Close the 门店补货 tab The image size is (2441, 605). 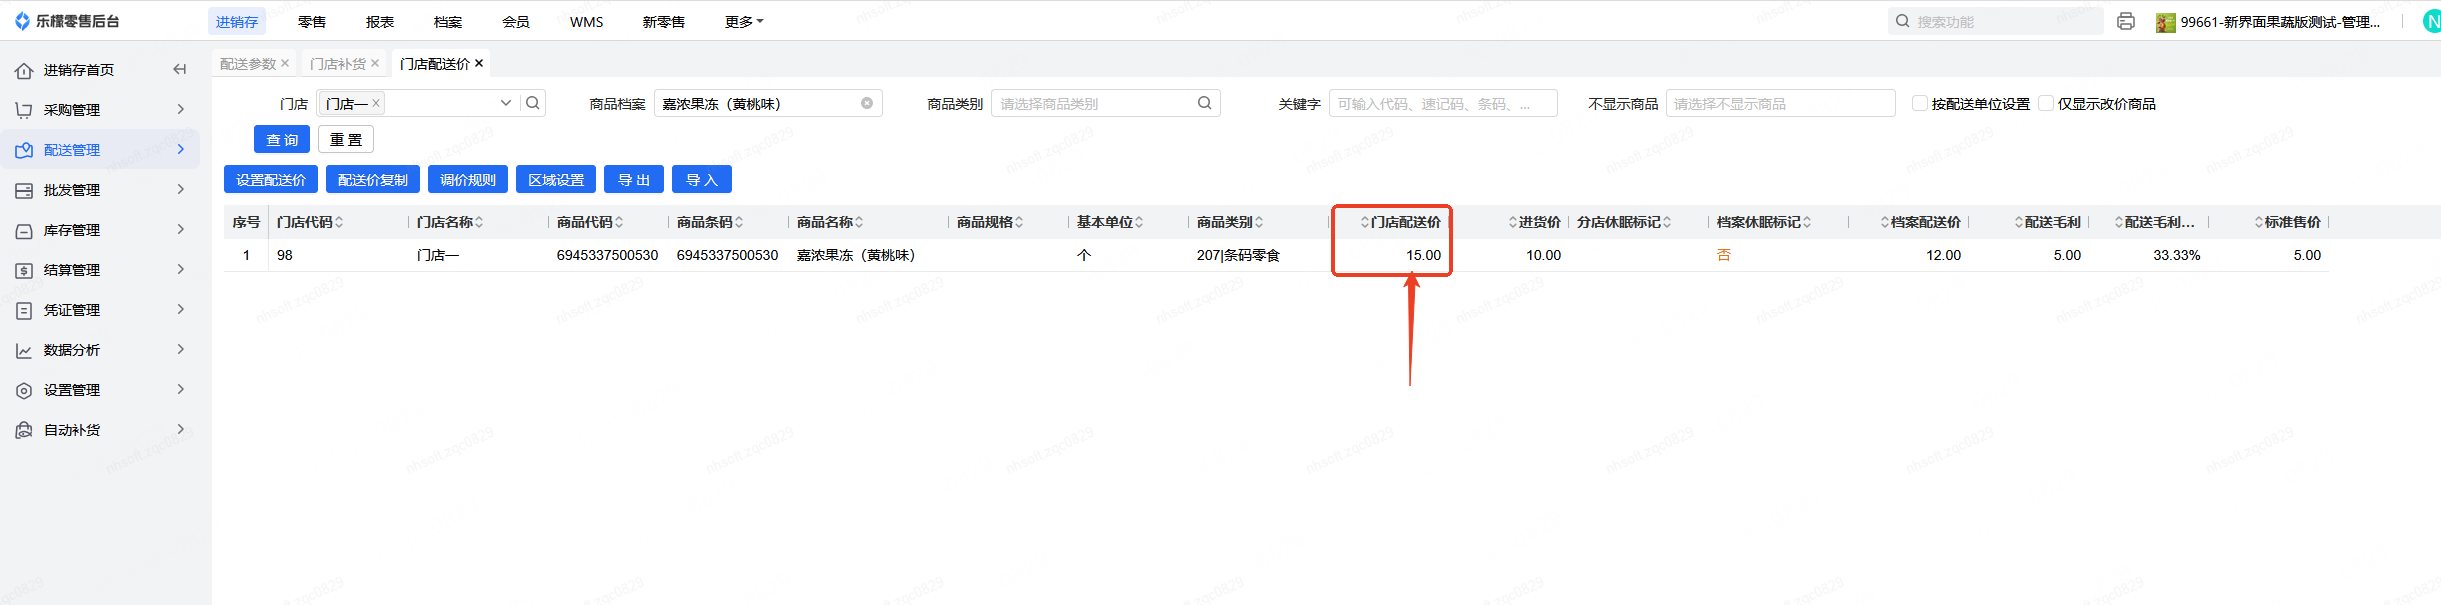(x=375, y=63)
